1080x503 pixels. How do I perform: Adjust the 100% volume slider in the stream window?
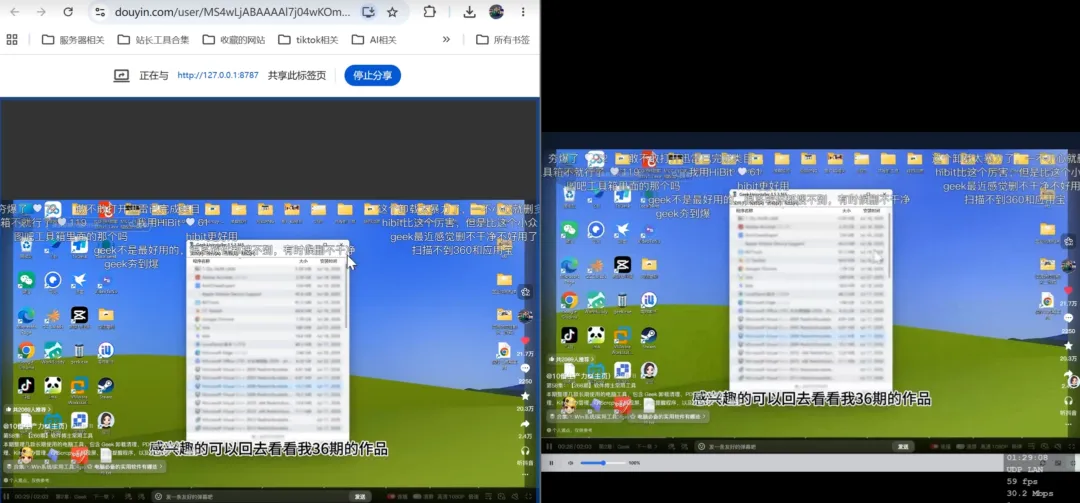pos(603,463)
